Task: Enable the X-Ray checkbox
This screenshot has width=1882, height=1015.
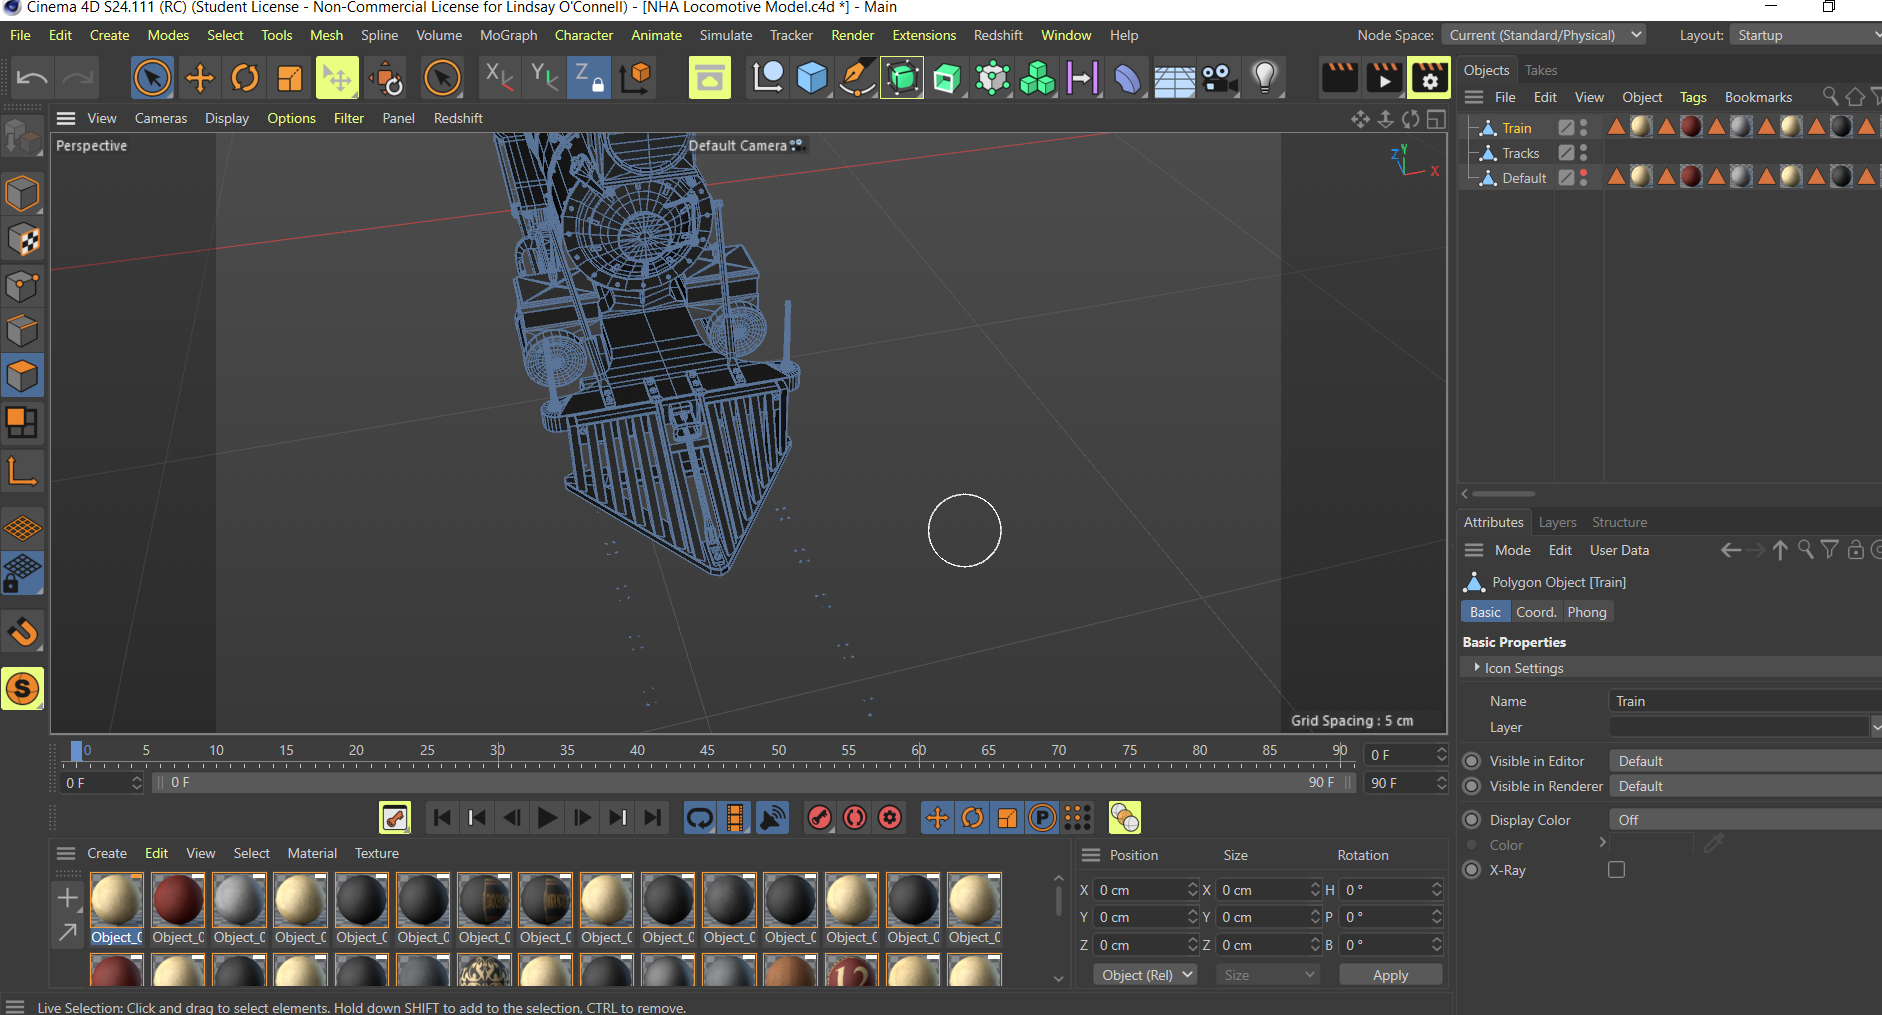Action: pos(1616,870)
